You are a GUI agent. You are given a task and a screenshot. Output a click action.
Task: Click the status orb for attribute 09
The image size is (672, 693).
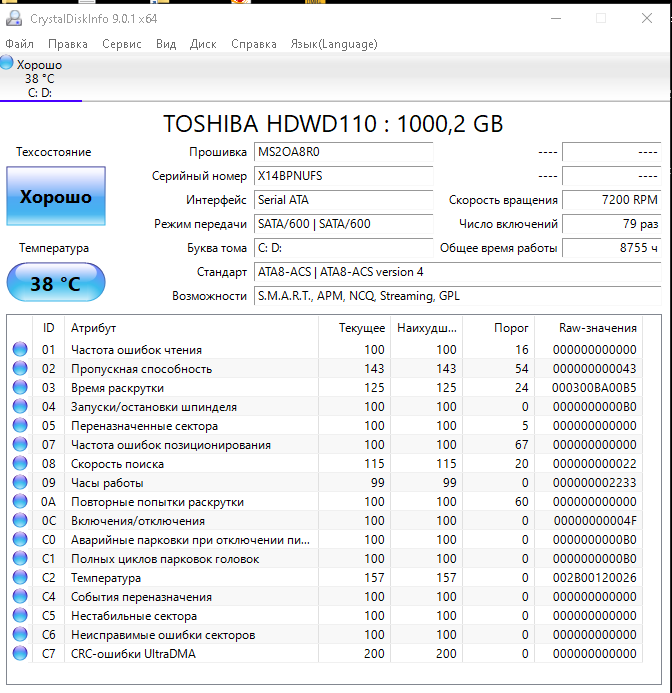(20, 482)
